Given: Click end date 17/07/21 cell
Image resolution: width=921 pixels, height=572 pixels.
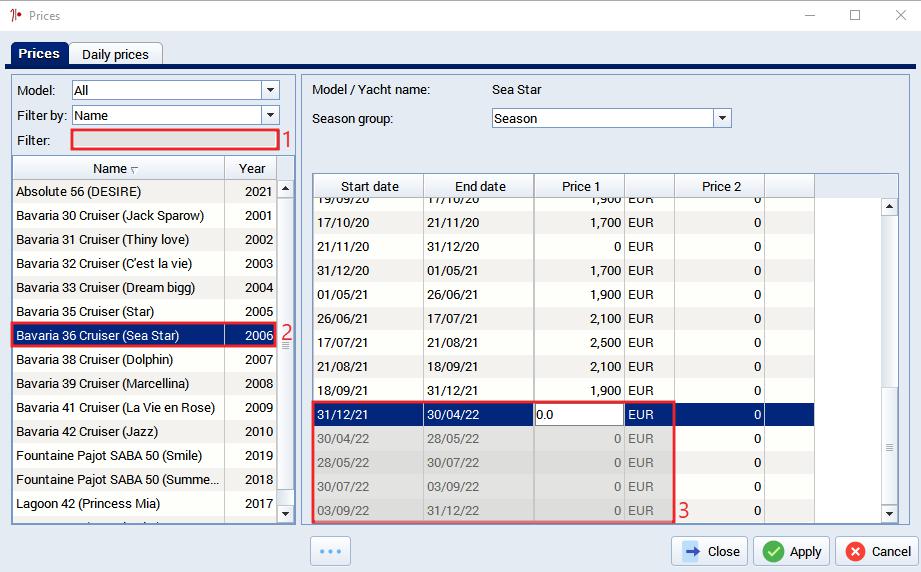Looking at the screenshot, I should pos(479,319).
